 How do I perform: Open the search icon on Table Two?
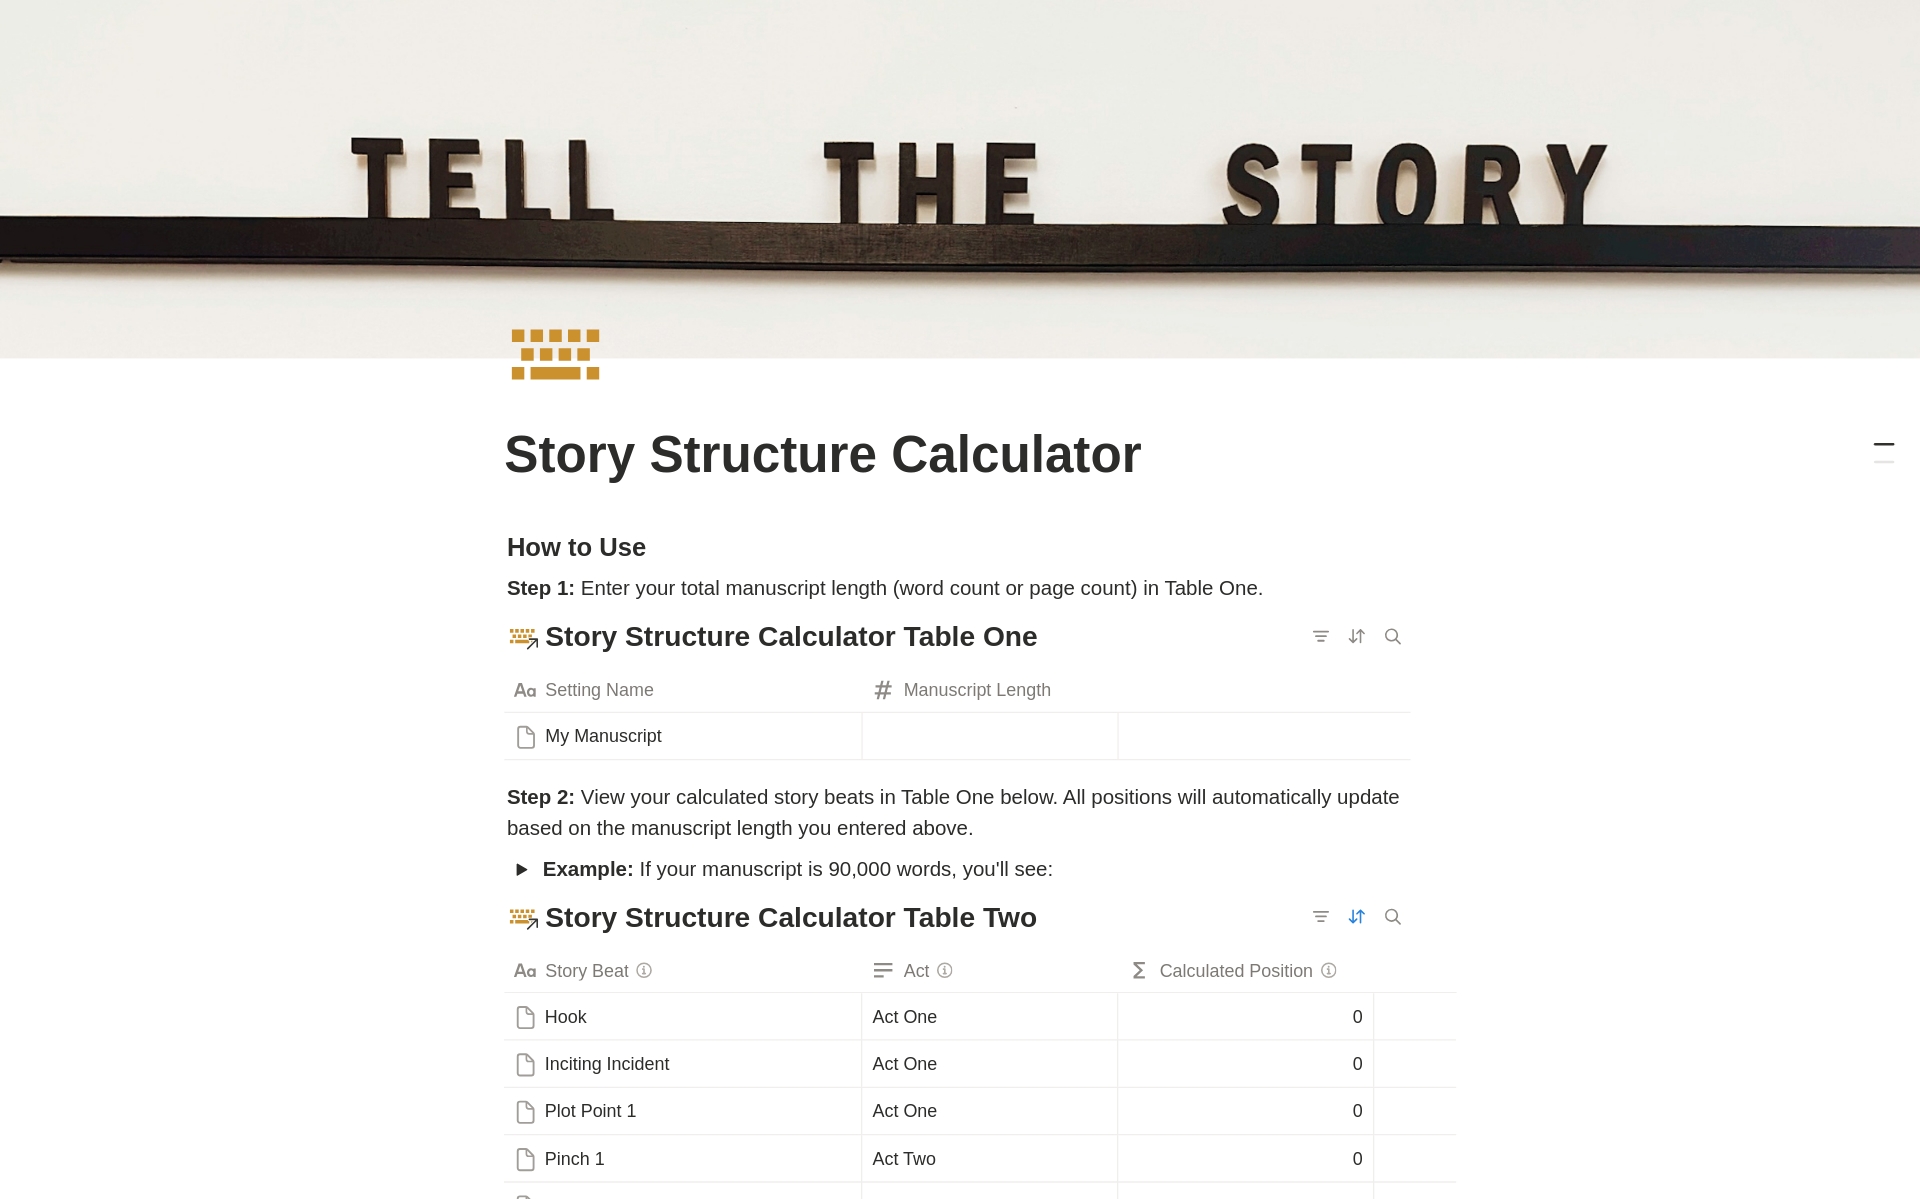[x=1393, y=917]
